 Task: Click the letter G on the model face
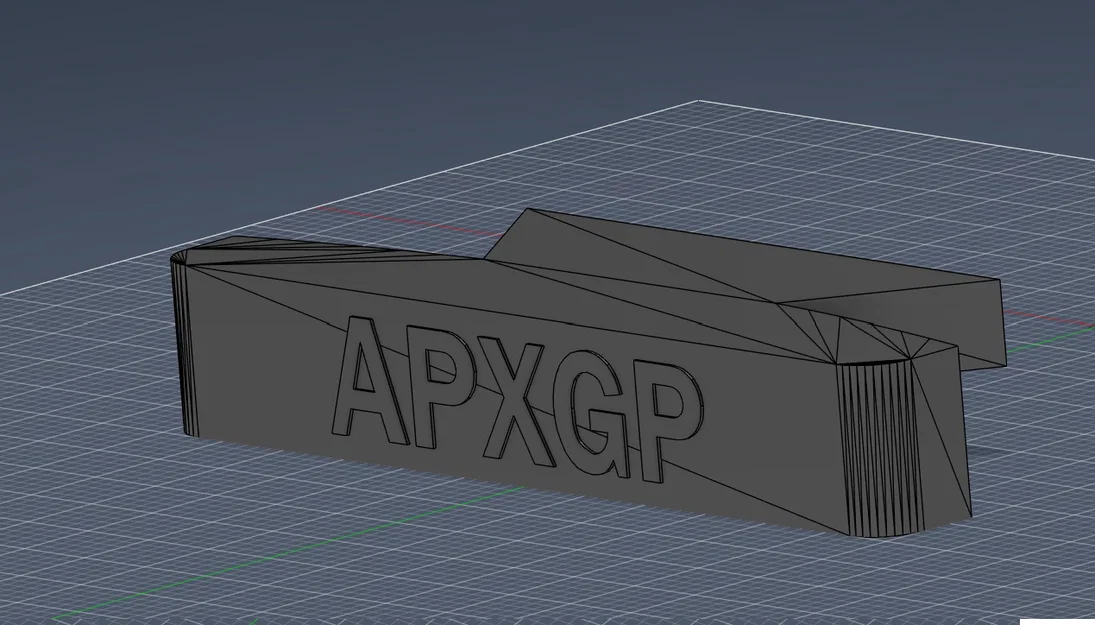pos(594,416)
